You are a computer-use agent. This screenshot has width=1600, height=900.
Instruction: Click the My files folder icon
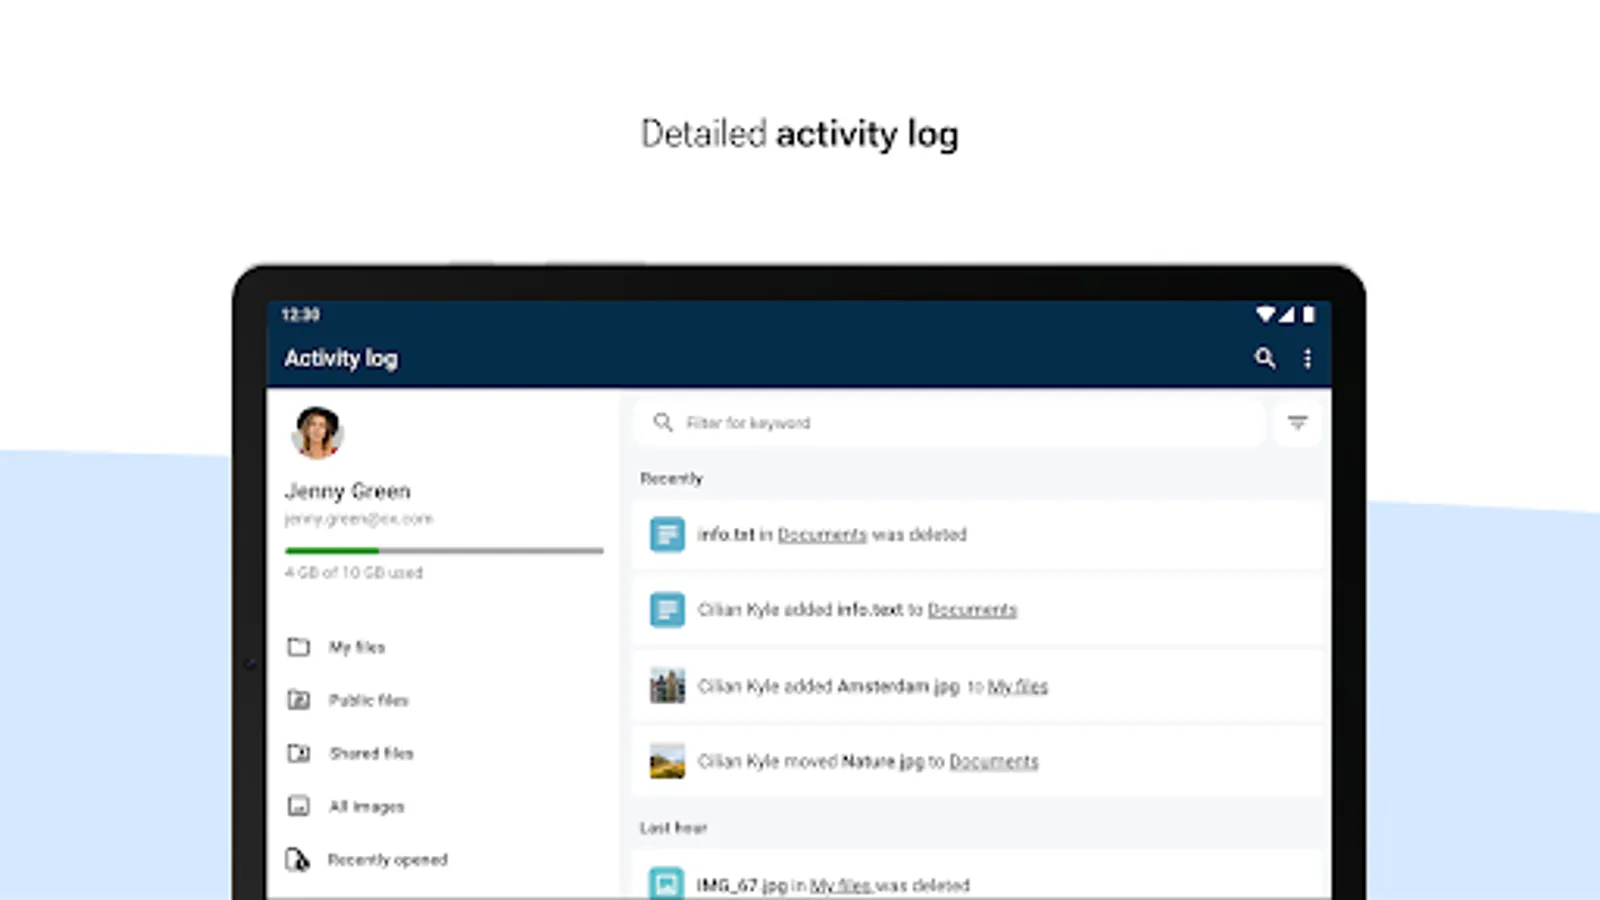click(298, 647)
